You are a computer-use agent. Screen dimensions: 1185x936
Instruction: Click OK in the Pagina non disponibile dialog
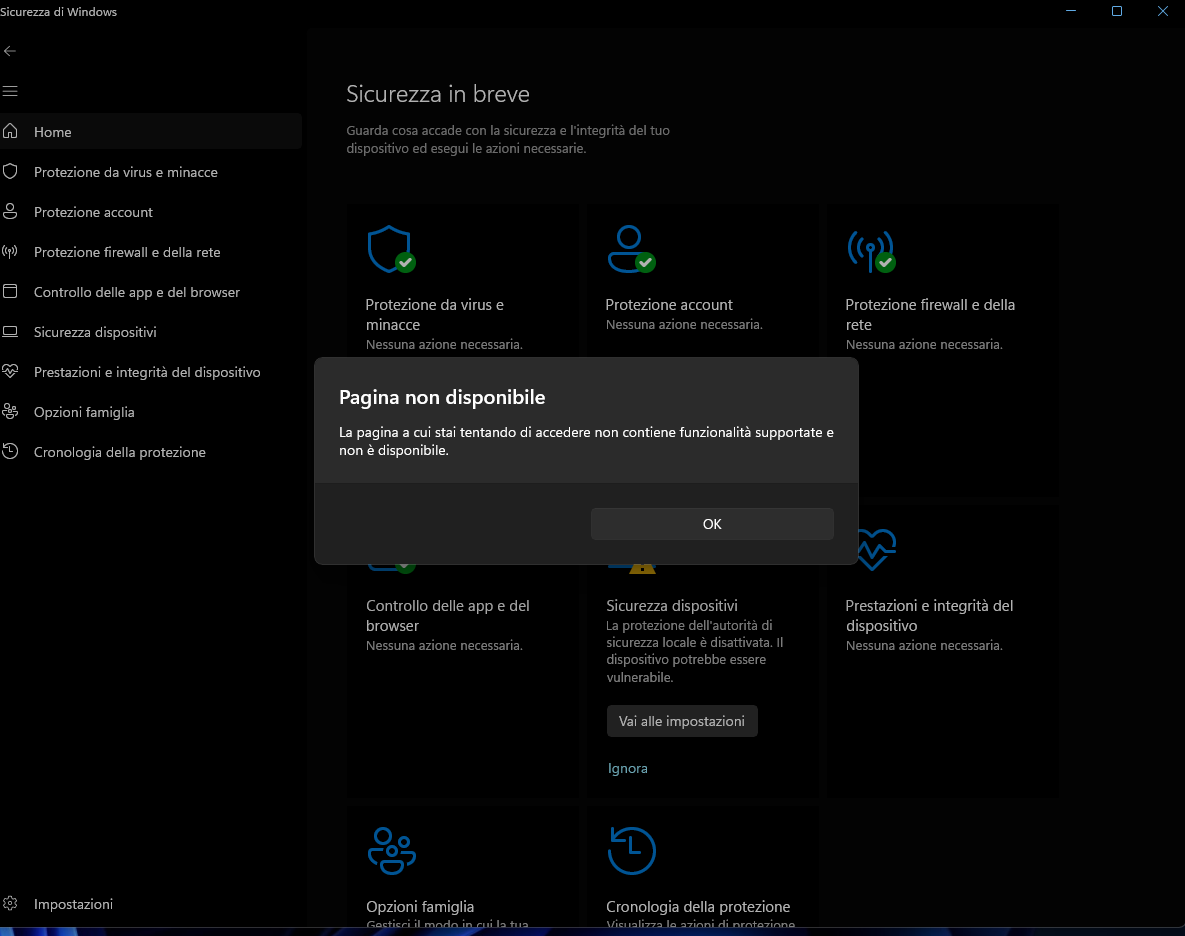pyautogui.click(x=712, y=524)
